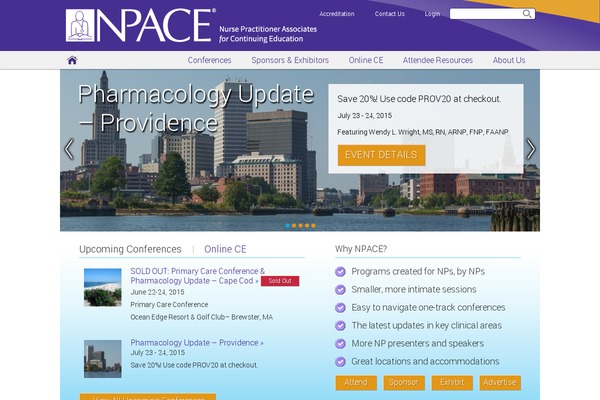Click checkmark beside Easy to navigate one-track
This screenshot has width=600, height=400.
[x=340, y=308]
